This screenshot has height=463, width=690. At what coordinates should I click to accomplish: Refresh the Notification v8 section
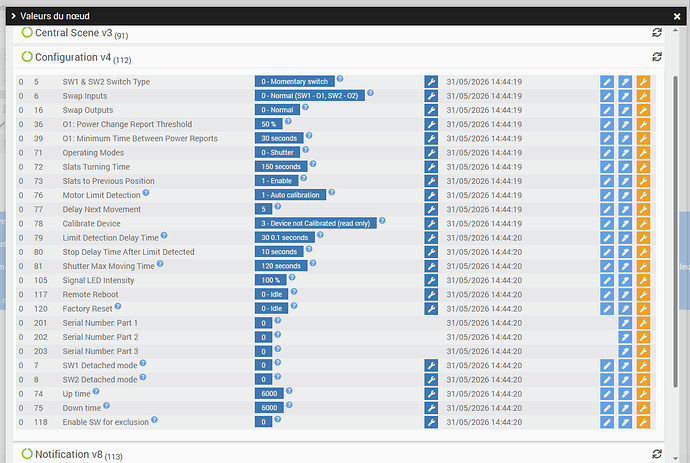tap(657, 454)
